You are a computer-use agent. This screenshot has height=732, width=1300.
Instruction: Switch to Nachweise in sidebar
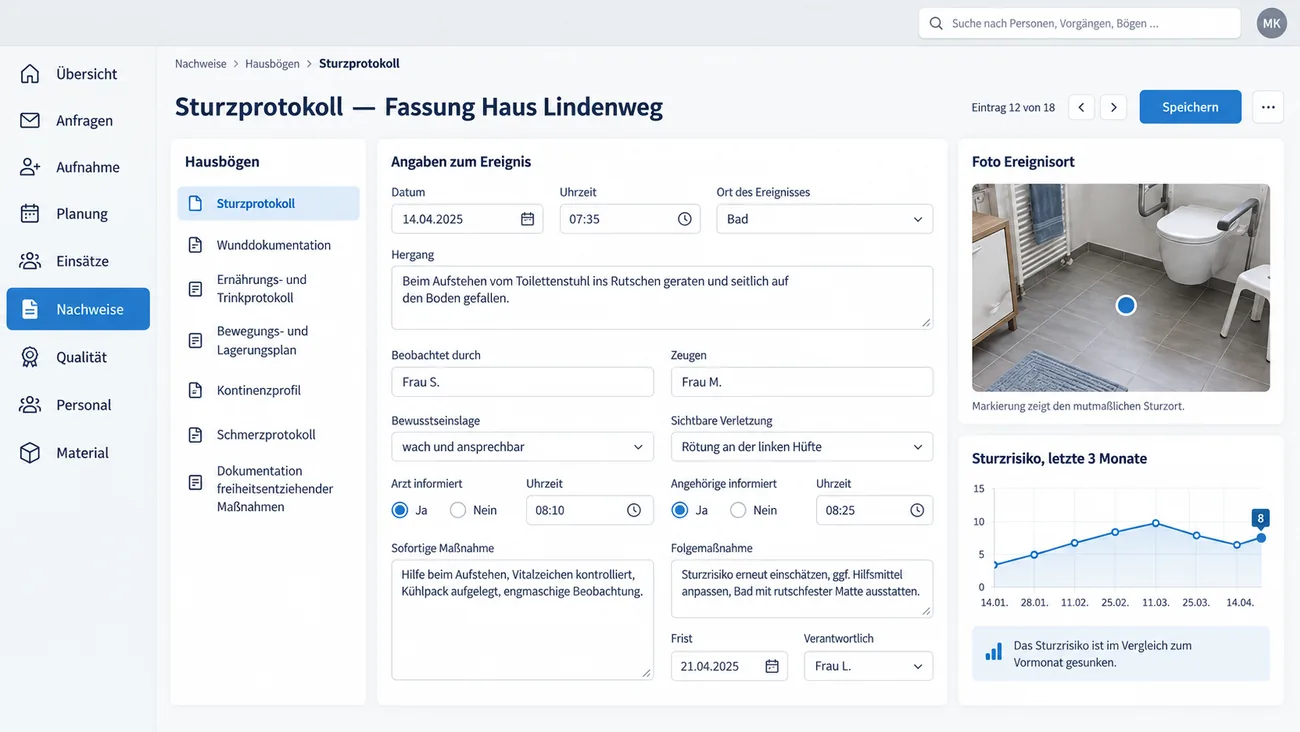(78, 309)
